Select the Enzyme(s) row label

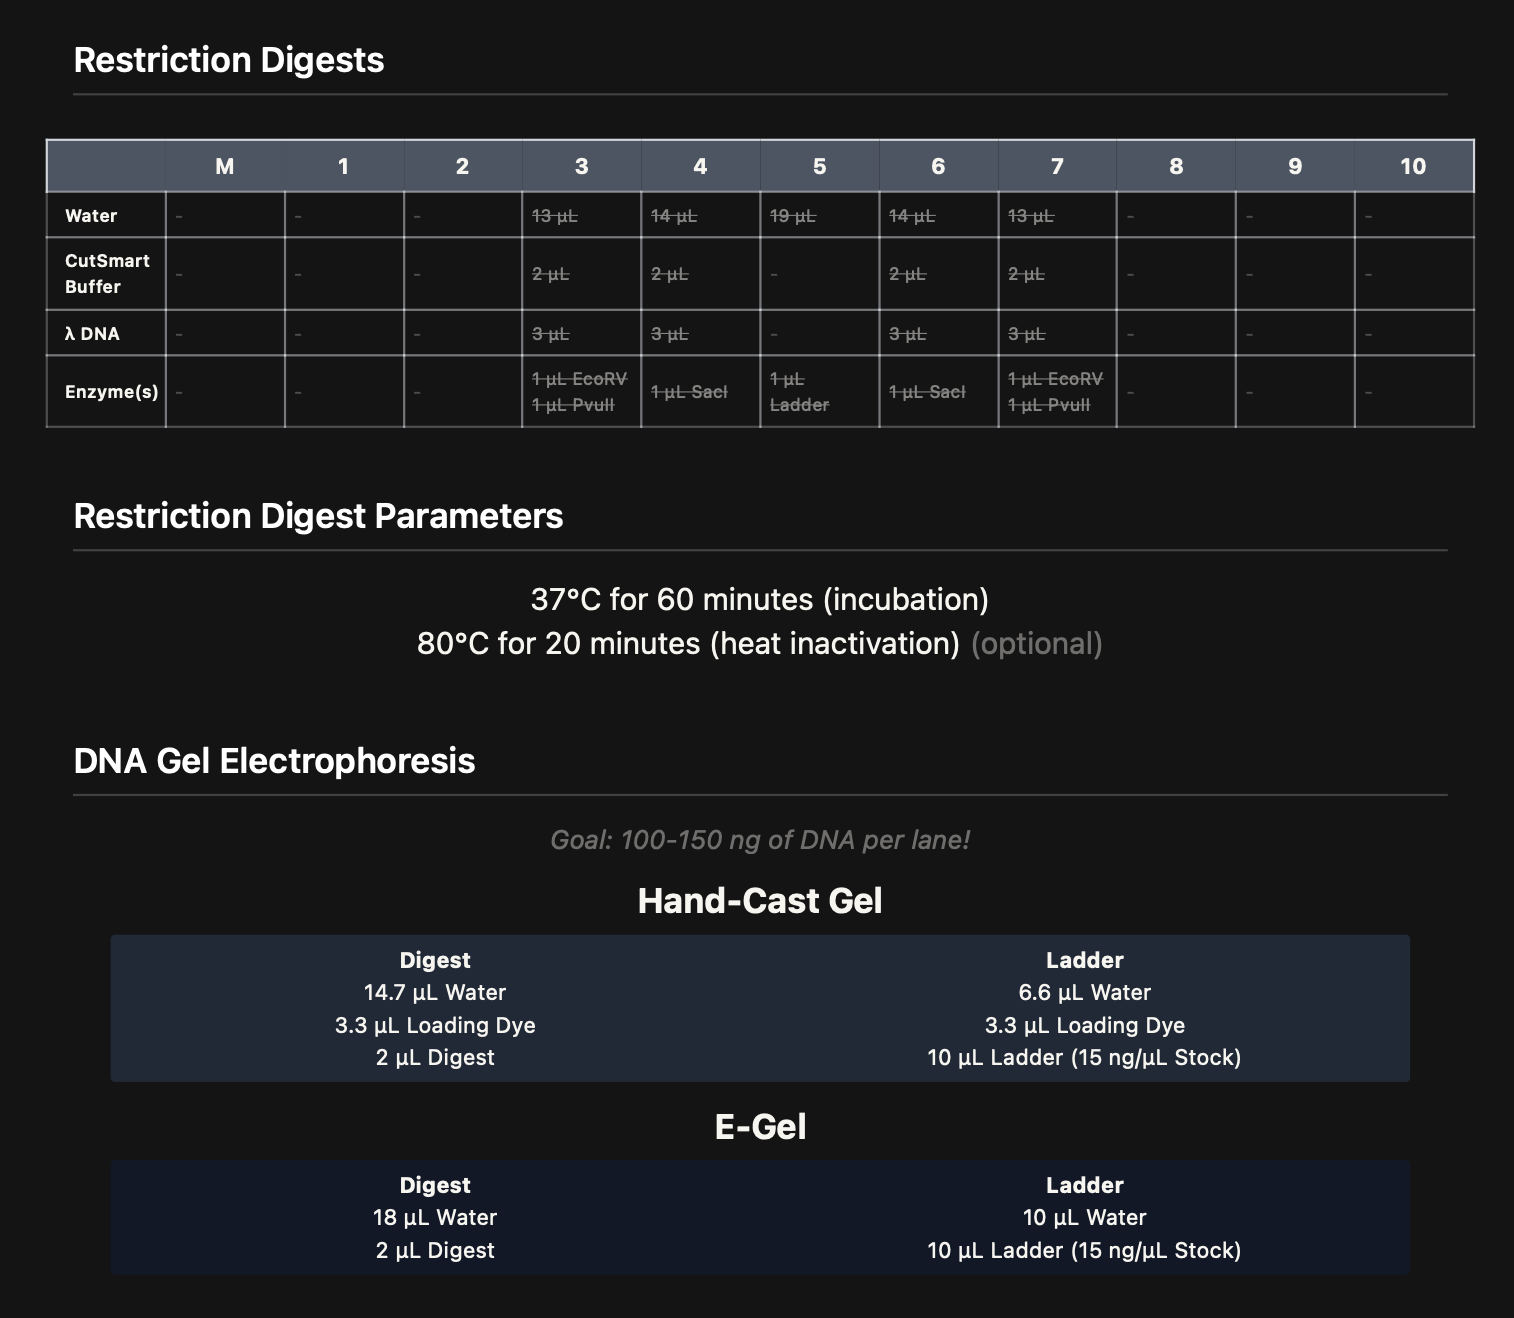111,391
